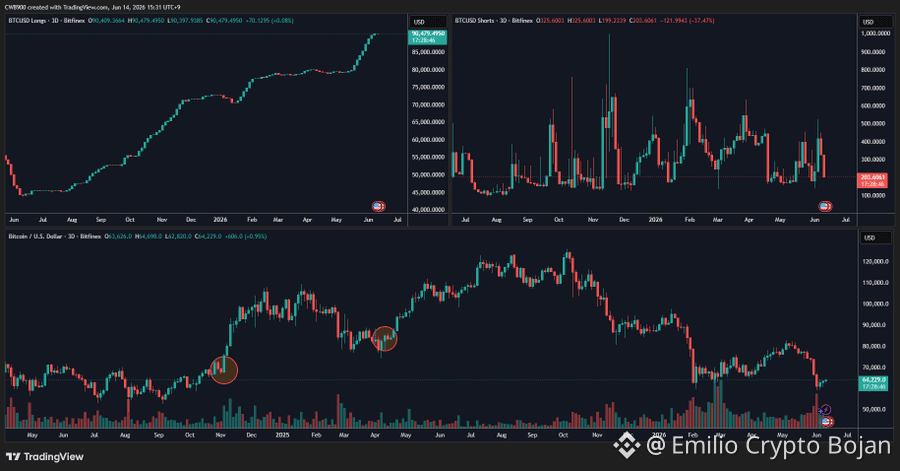This screenshot has height=471, width=900.
Task: Open the US flag event icon in Shorts chart
Action: pyautogui.click(x=825, y=206)
